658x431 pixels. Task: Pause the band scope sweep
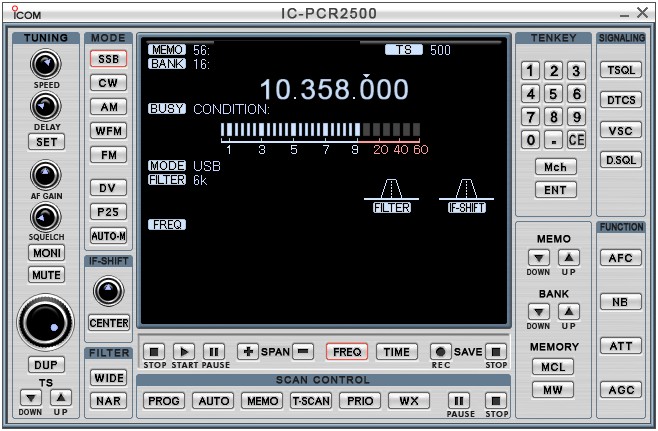click(214, 351)
